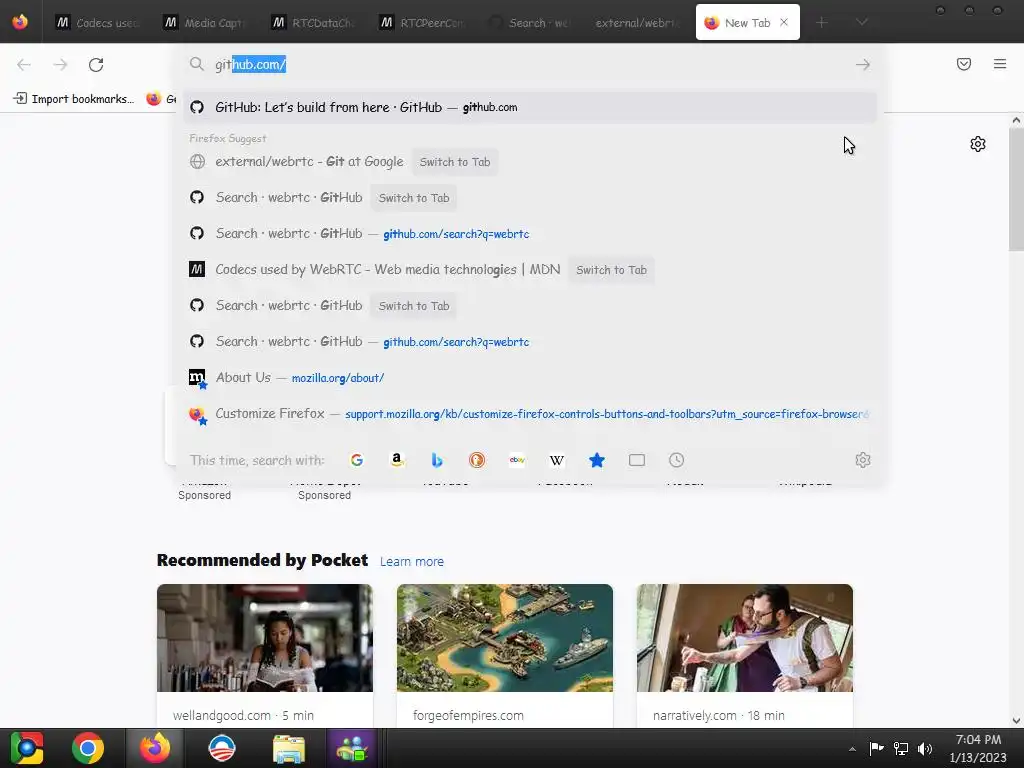Switch to Search webrtc tab
The image size is (1024, 768).
[x=531, y=22]
